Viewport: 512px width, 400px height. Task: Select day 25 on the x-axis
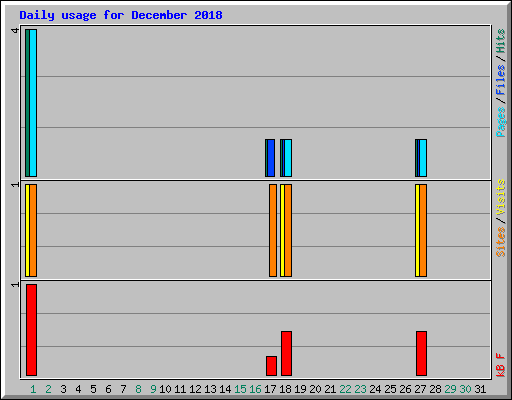(390, 389)
